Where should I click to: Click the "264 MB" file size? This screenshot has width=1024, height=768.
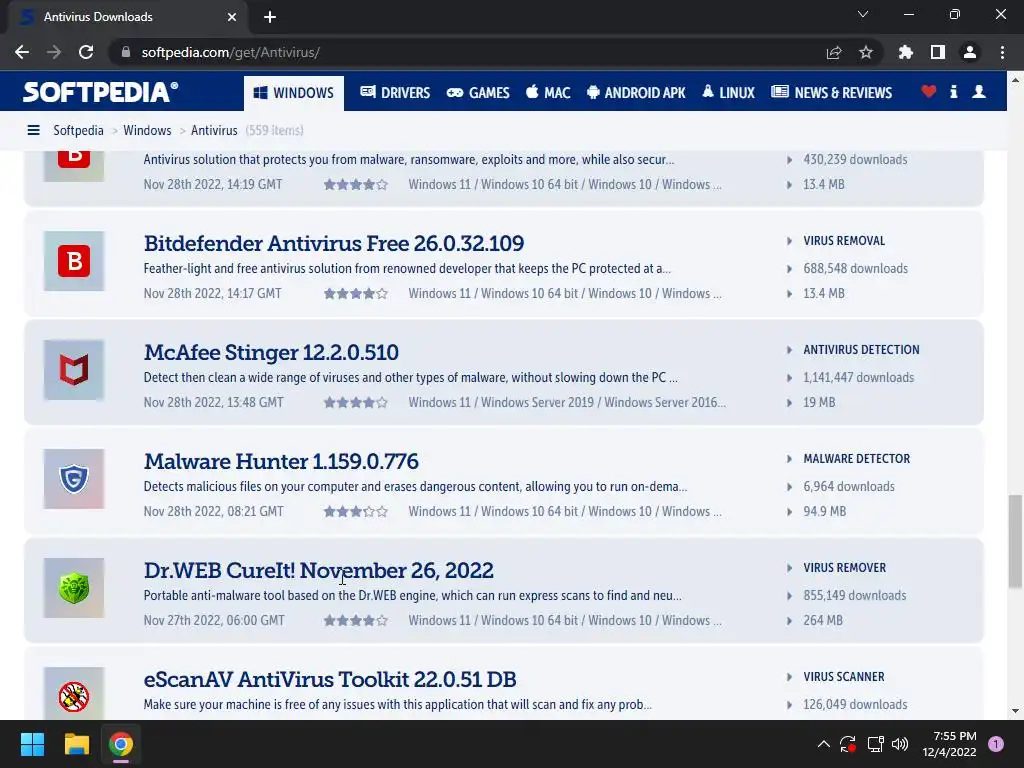click(823, 620)
